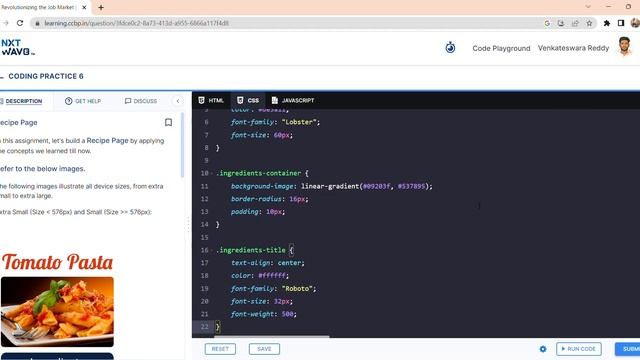Bookmark this page with star icon
The image size is (640, 360).
point(589,23)
